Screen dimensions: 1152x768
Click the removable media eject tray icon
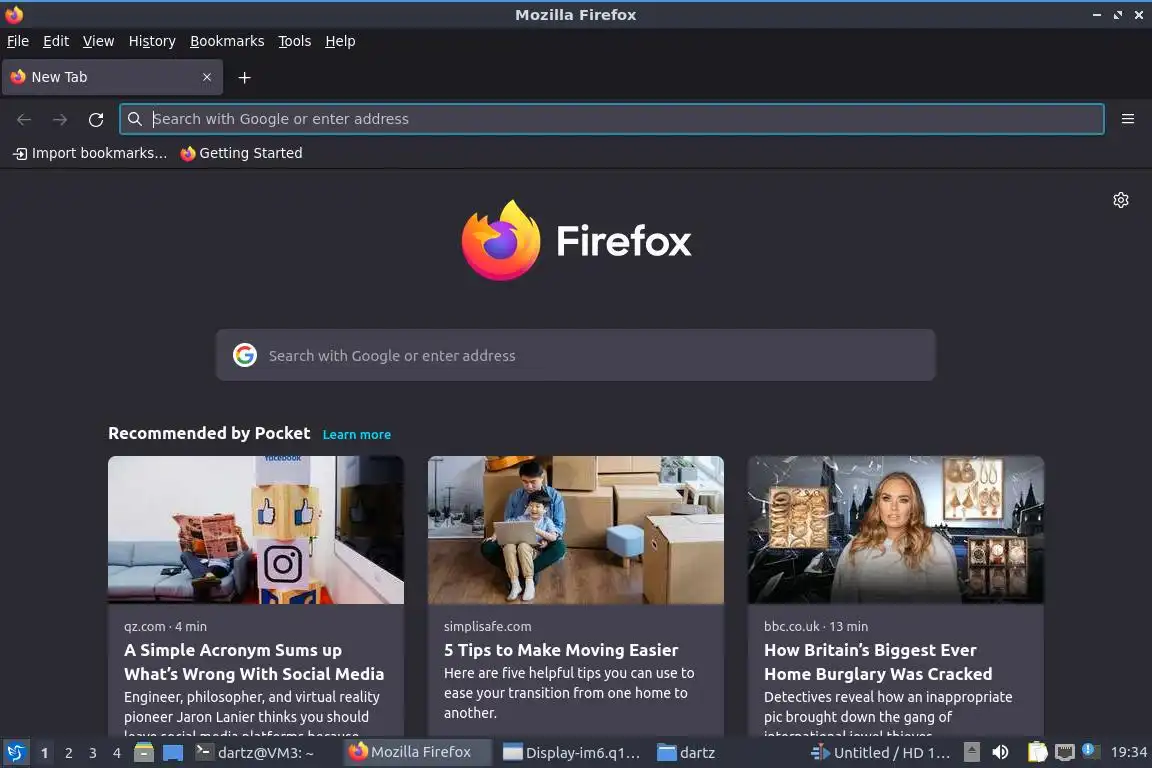coord(971,752)
